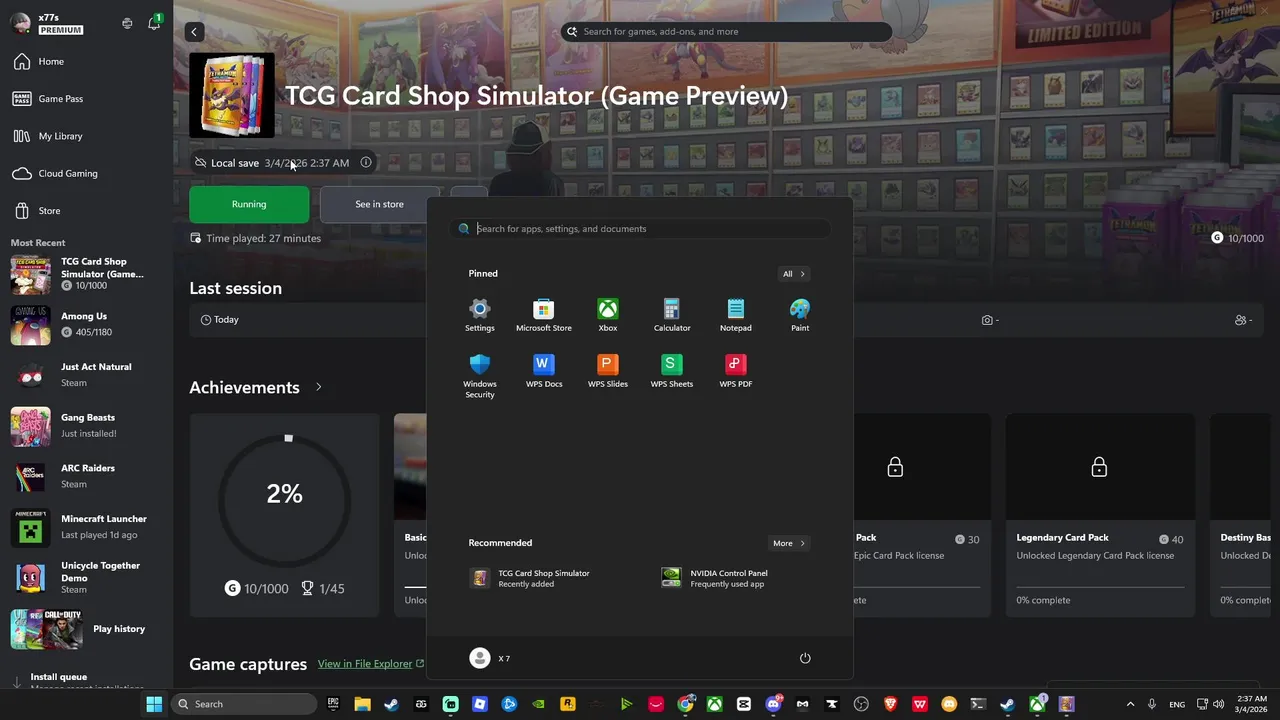Viewport: 1280px width, 720px height.
Task: Open Xbox notifications bell
Action: (x=154, y=23)
